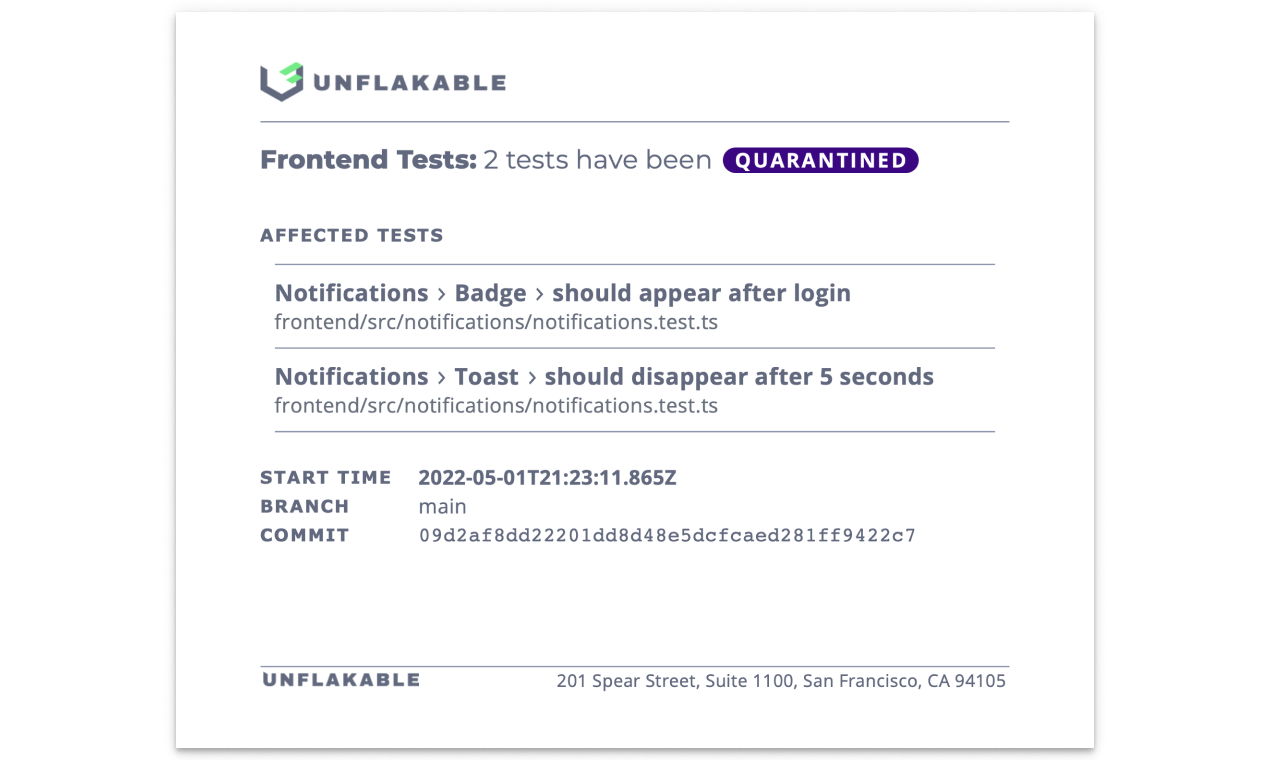Click the Spear Street address in footer

click(781, 681)
